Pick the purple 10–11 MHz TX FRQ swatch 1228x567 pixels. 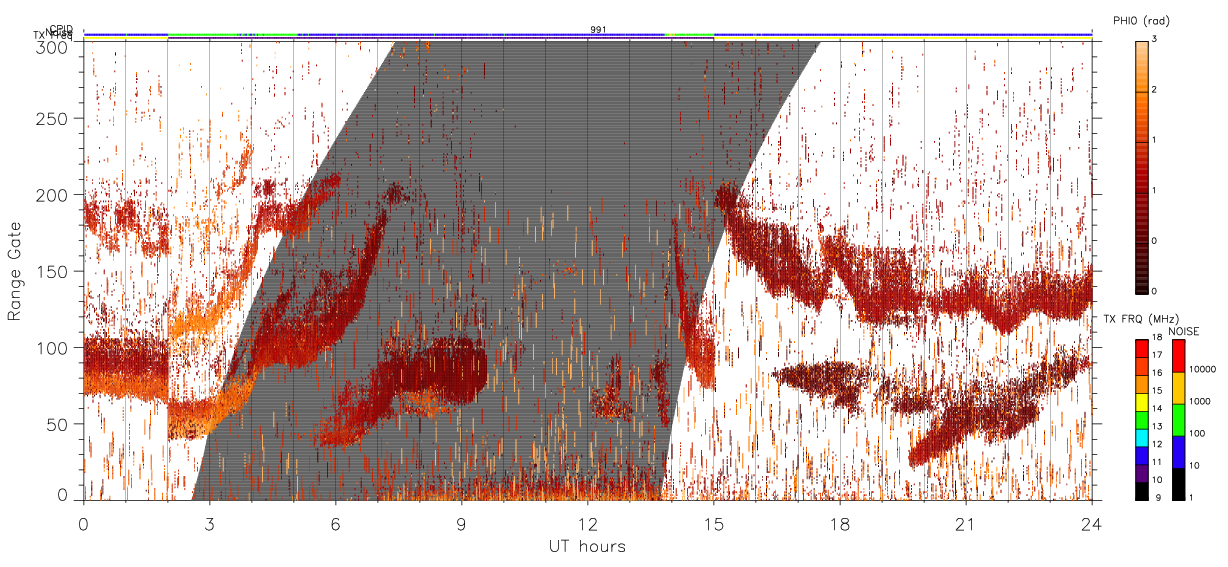point(1141,474)
